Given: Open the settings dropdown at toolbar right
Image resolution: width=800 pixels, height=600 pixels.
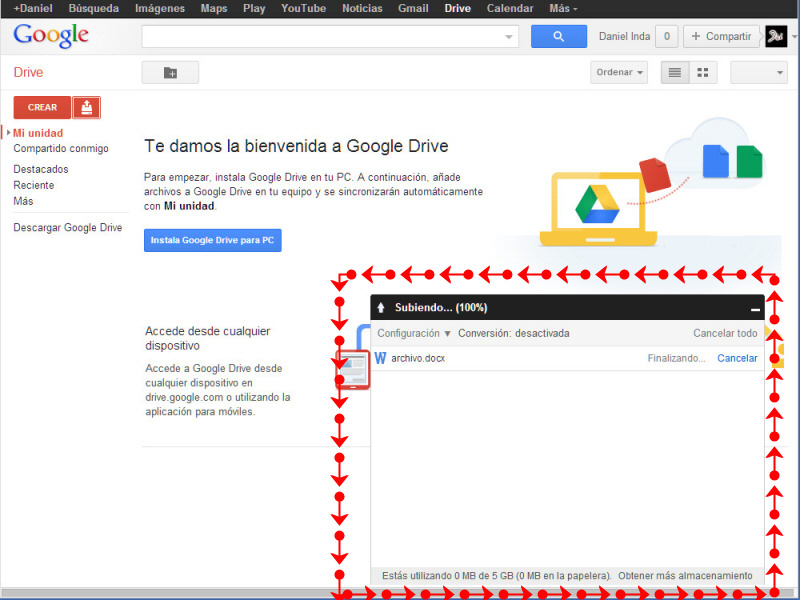Looking at the screenshot, I should coord(759,72).
